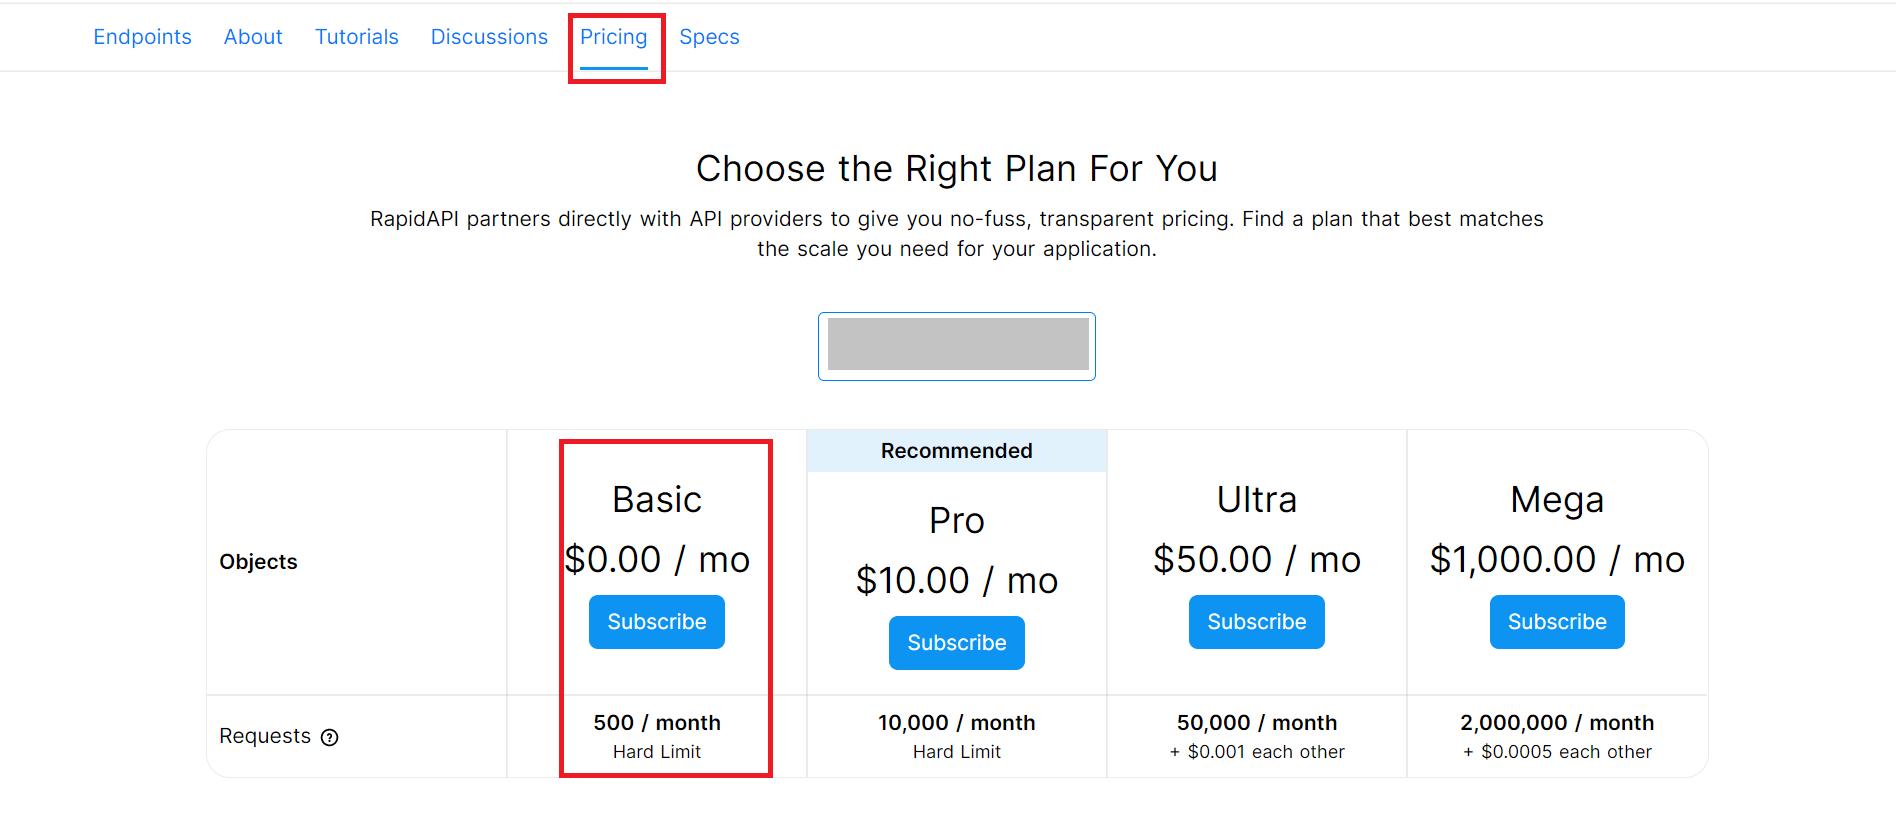Image resolution: width=1896 pixels, height=828 pixels.
Task: Subscribe to the Mega plan
Action: (x=1557, y=622)
